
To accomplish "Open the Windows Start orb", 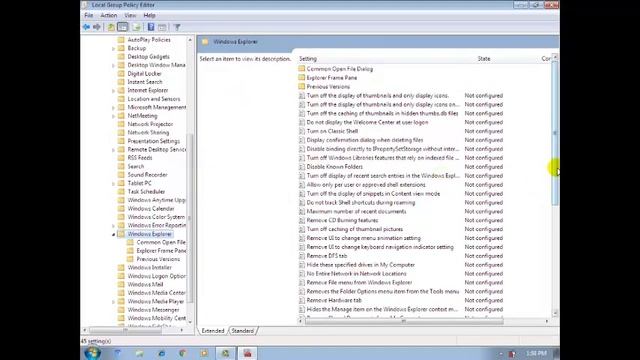I will coord(92,353).
